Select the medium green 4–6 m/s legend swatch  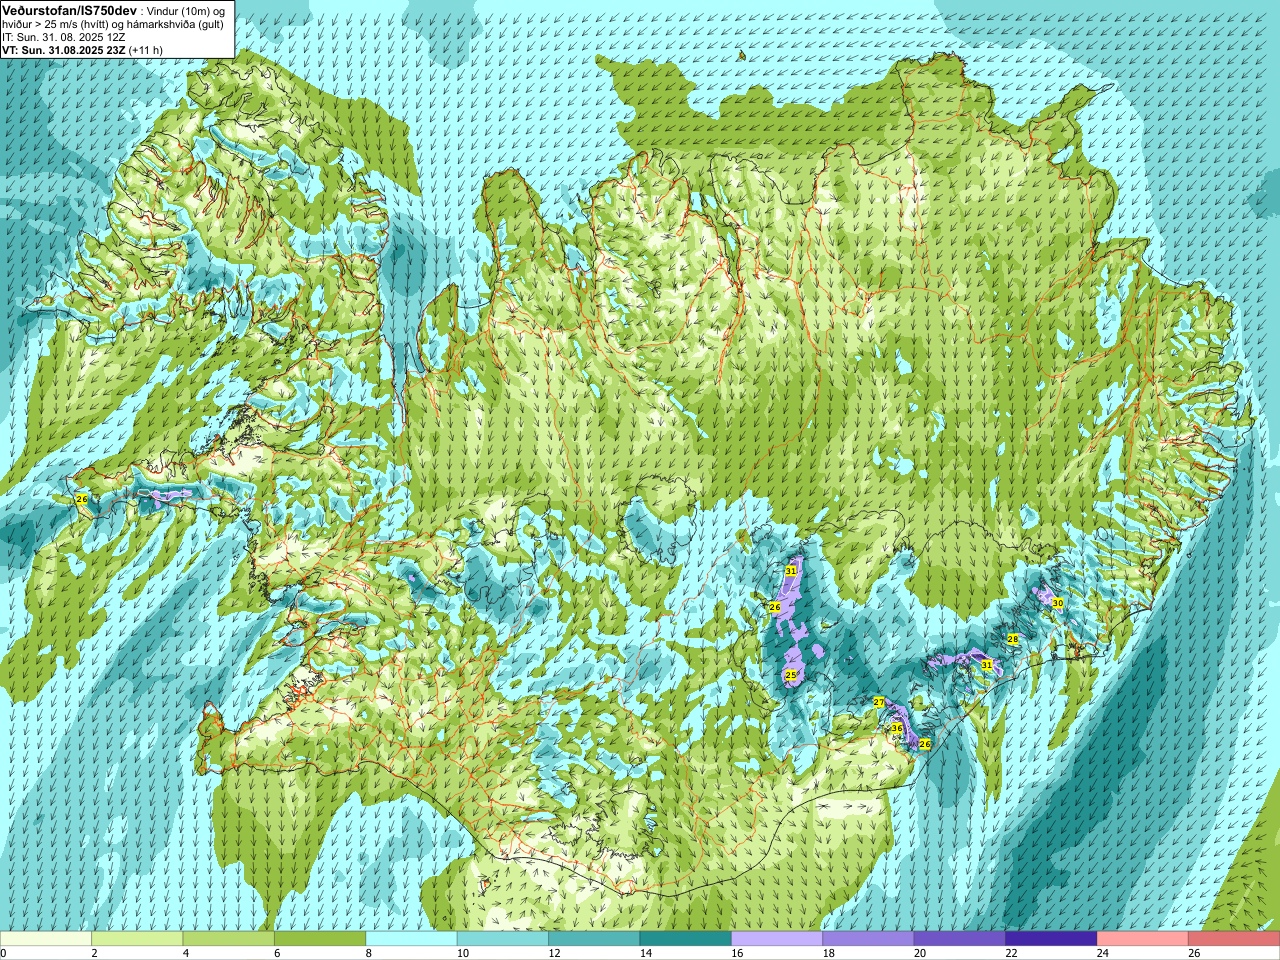tap(228, 939)
